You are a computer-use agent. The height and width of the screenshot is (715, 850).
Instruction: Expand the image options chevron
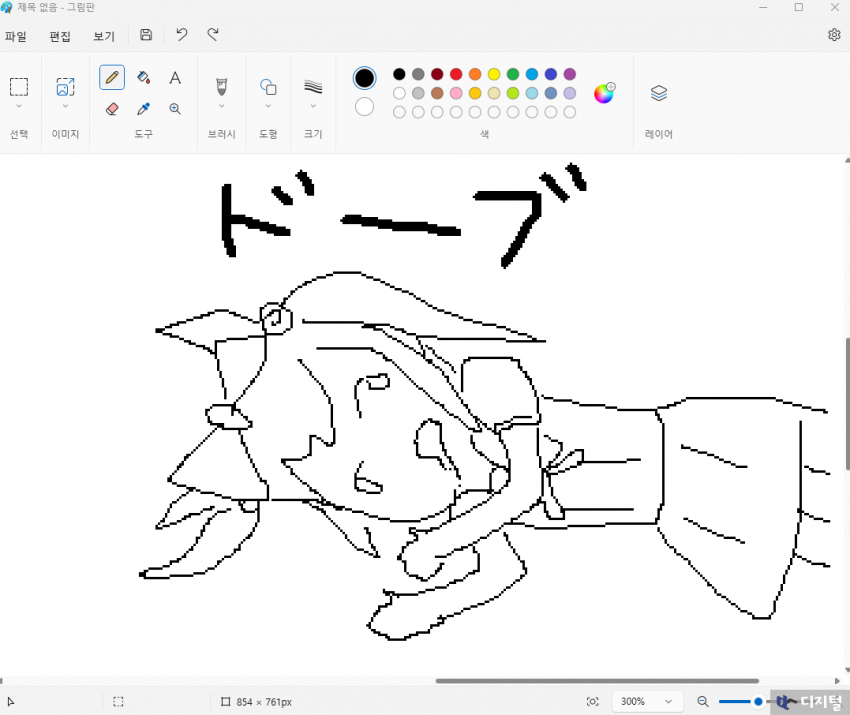66,106
